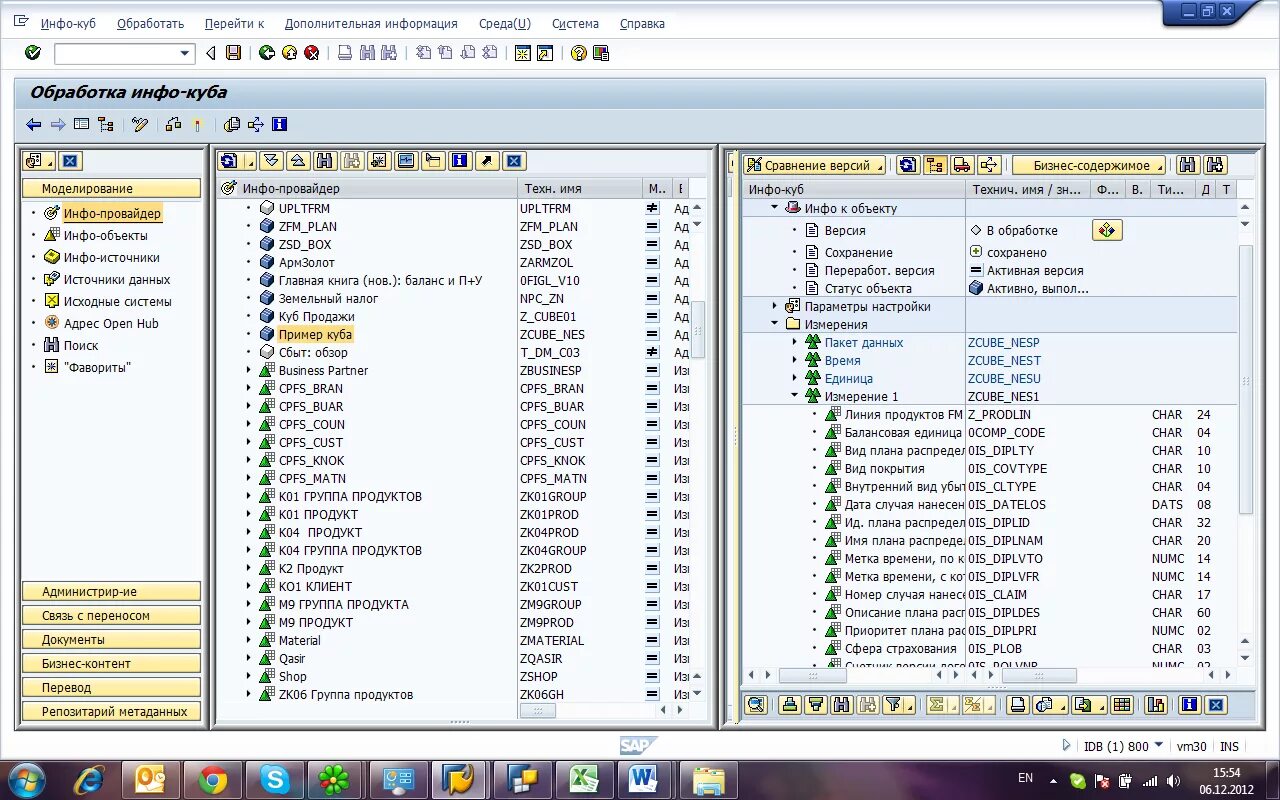Open the Filter dropdown arrow in bottom toolbar
1280x800 pixels.
(910, 706)
